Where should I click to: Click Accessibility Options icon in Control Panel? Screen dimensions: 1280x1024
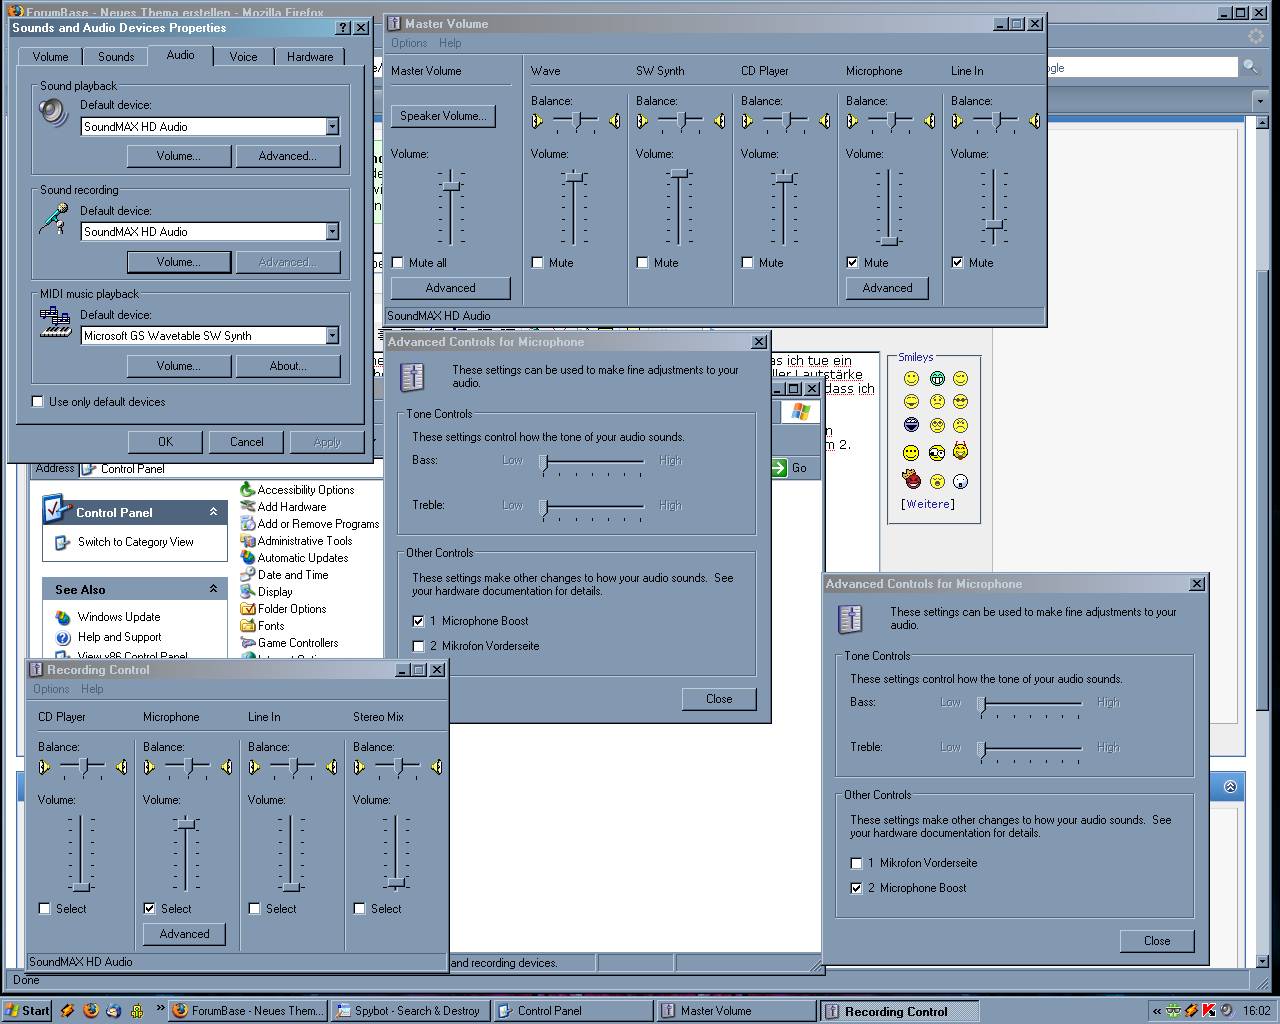[248, 490]
